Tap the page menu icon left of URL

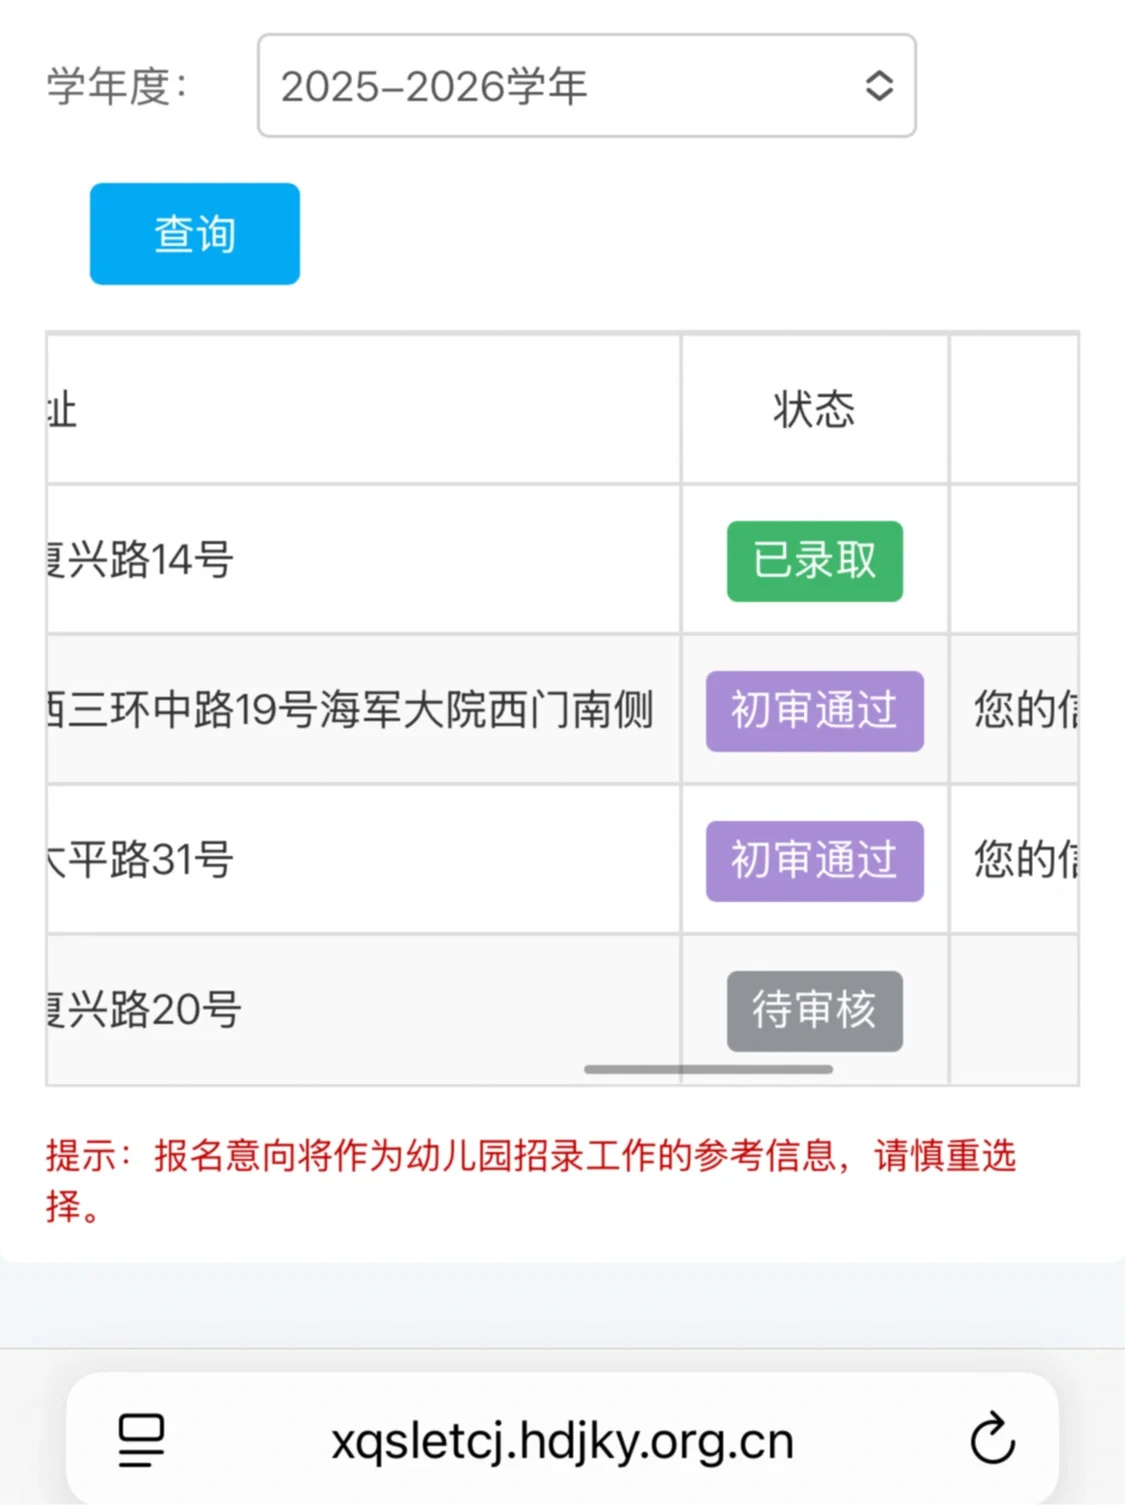[x=141, y=1440]
